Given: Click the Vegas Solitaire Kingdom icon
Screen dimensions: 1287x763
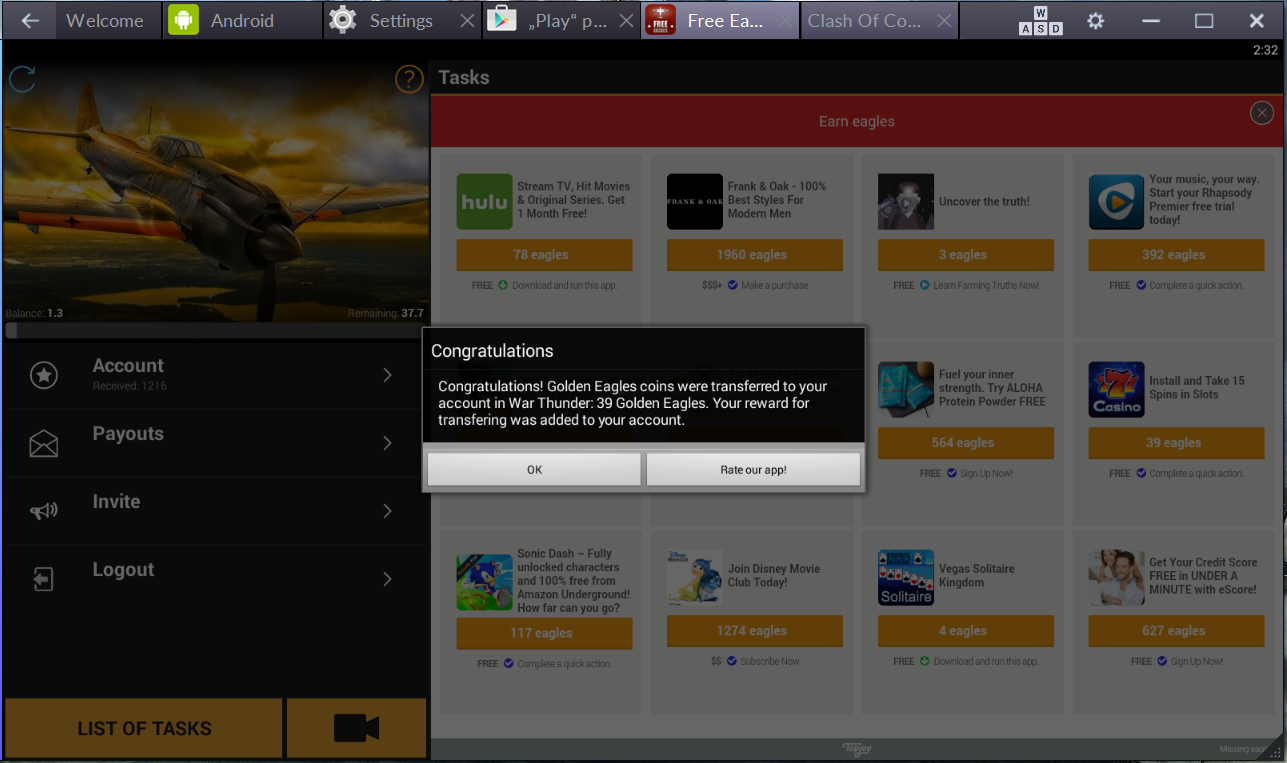Looking at the screenshot, I should tap(906, 577).
